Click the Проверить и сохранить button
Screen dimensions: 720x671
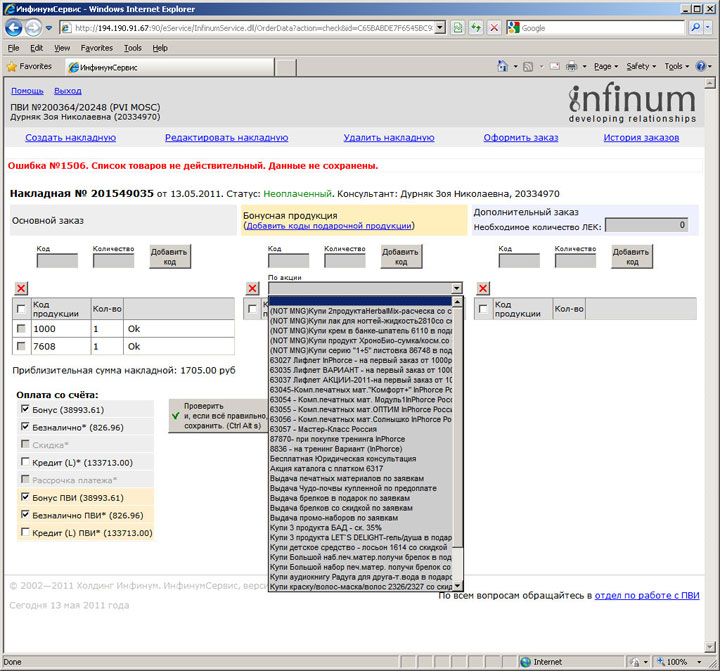click(219, 416)
